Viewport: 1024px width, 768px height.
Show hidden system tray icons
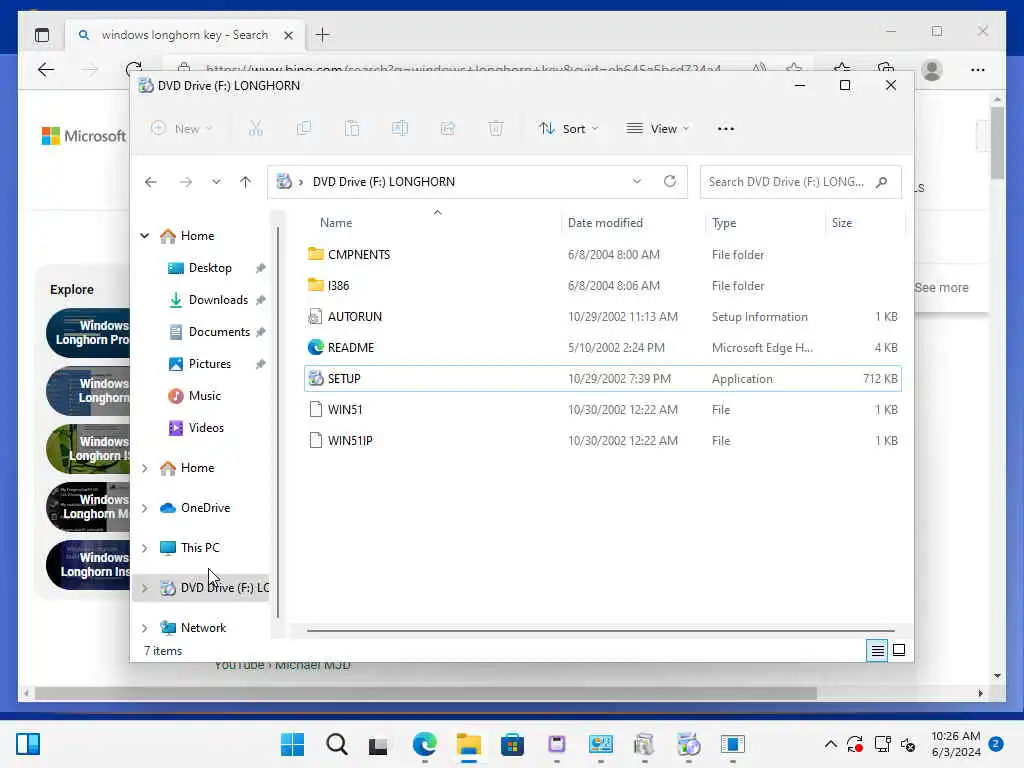(x=830, y=744)
